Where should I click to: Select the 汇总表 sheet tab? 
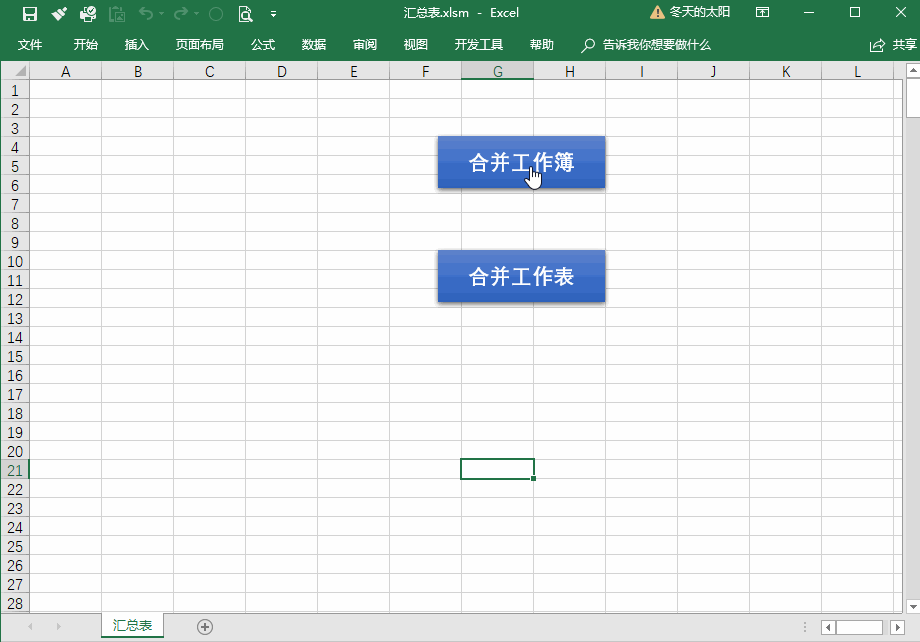[x=133, y=626]
